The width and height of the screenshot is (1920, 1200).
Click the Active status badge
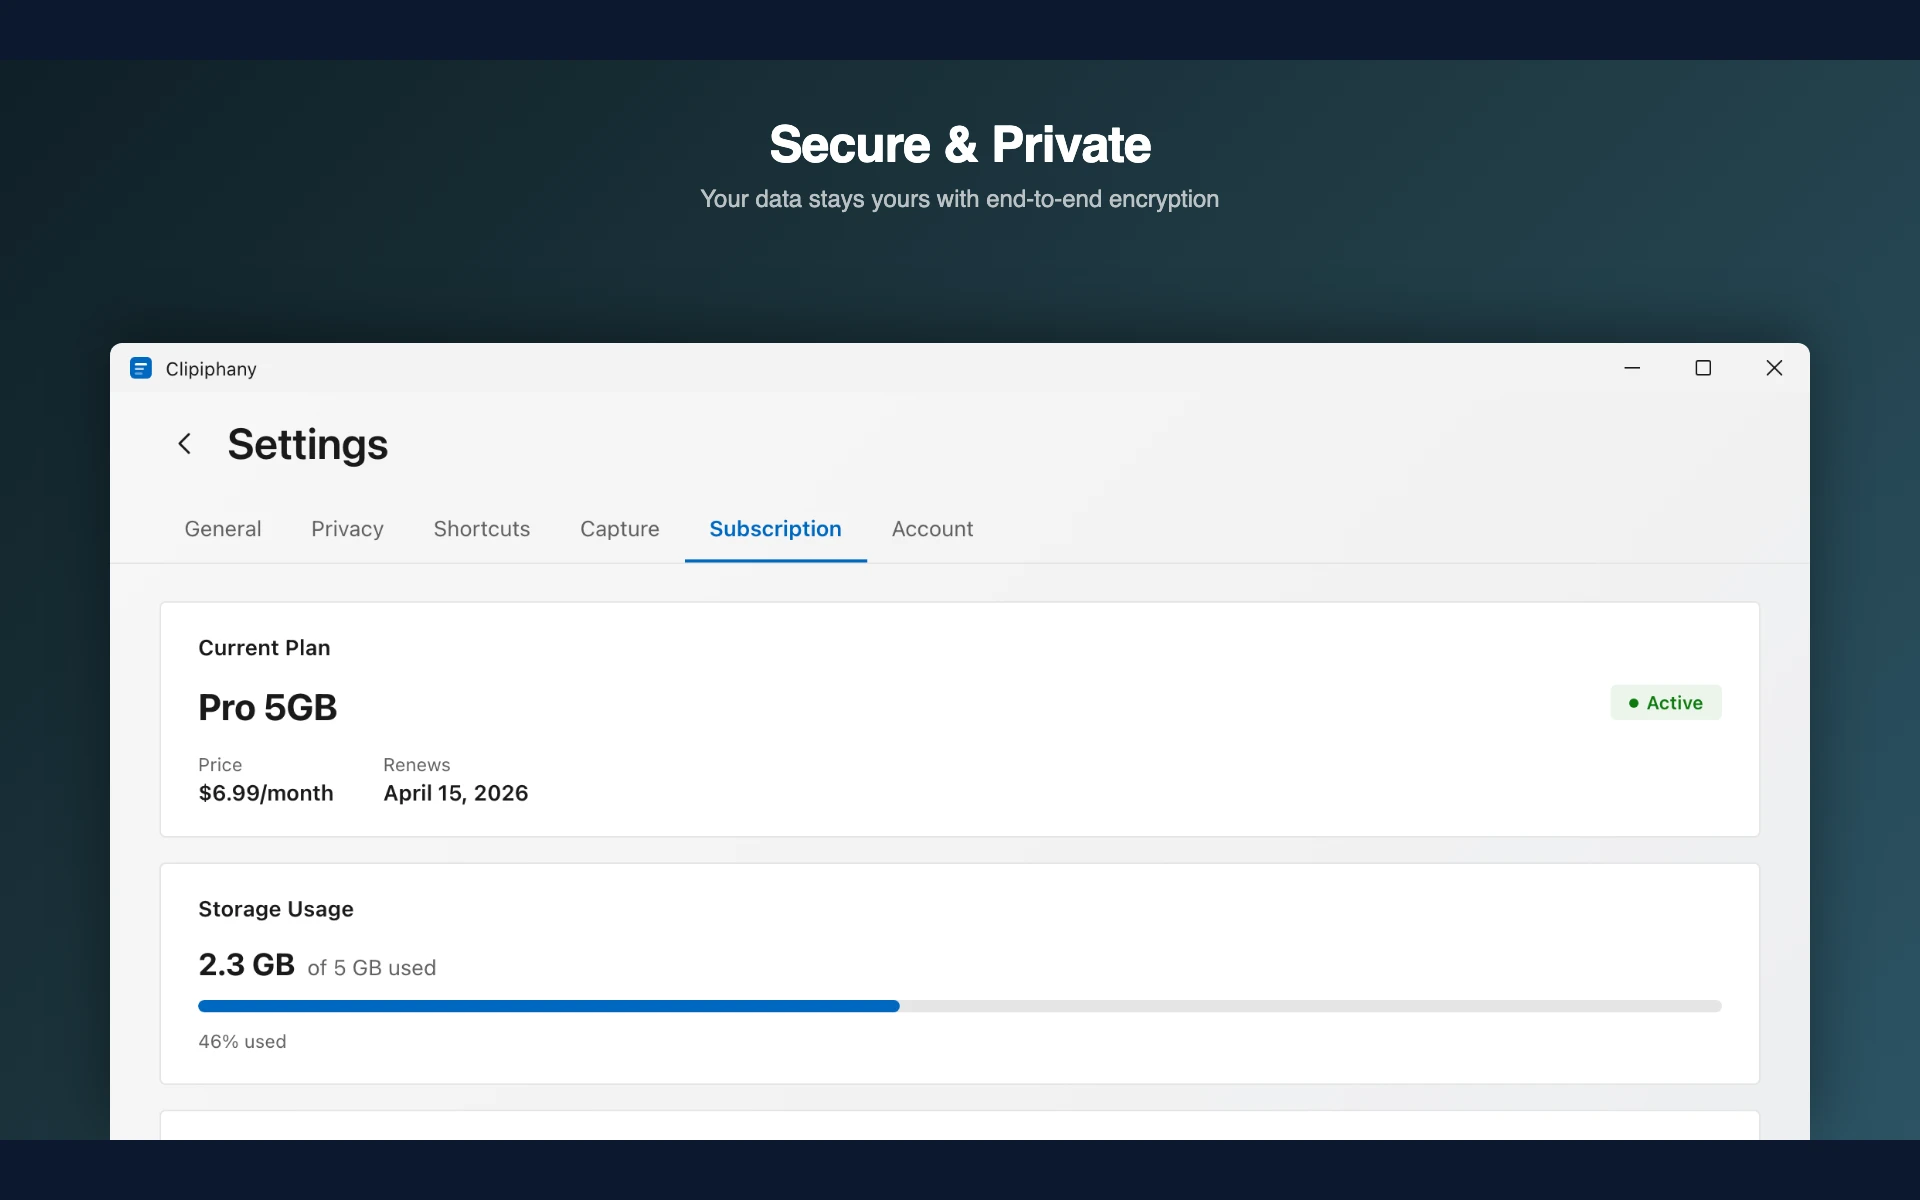coord(1665,702)
